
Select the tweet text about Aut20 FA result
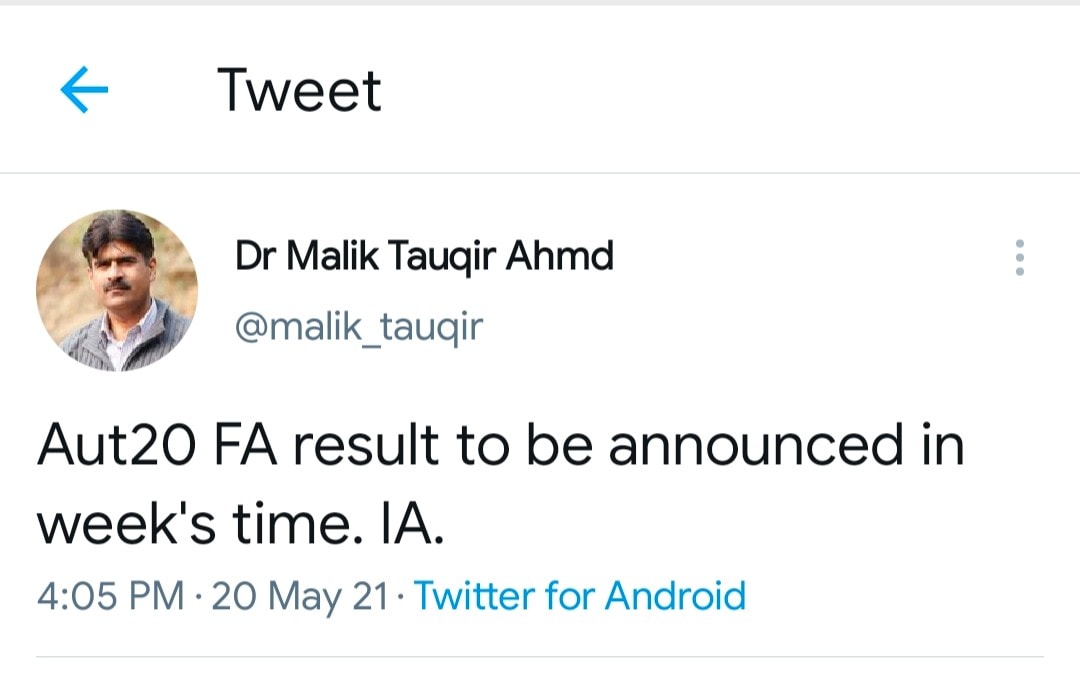(501, 485)
